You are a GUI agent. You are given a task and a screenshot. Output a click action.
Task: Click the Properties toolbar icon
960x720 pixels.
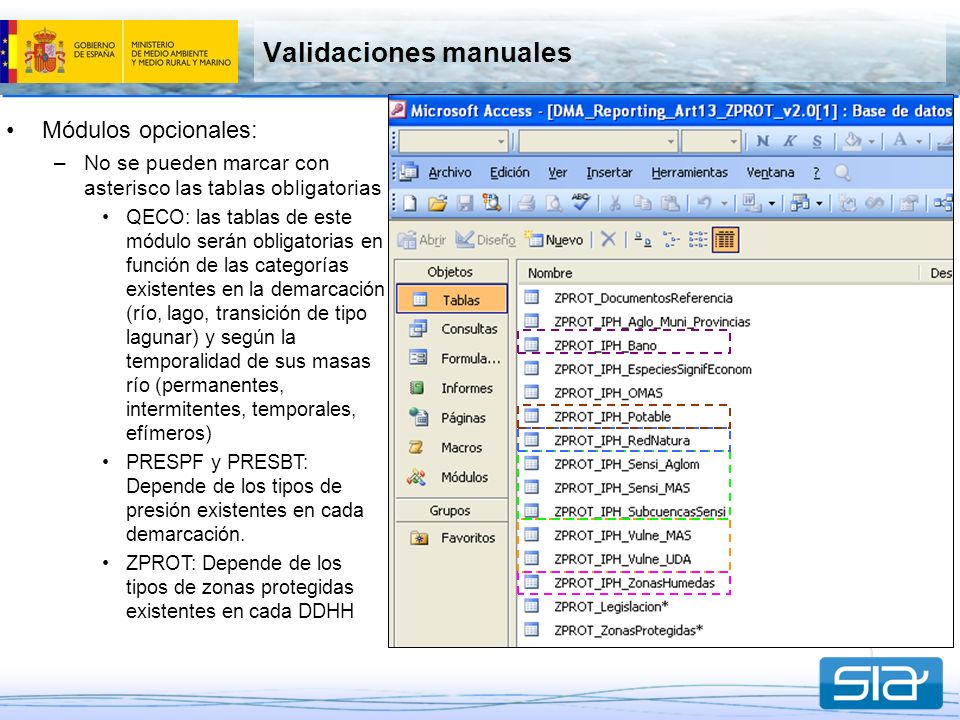(x=909, y=203)
